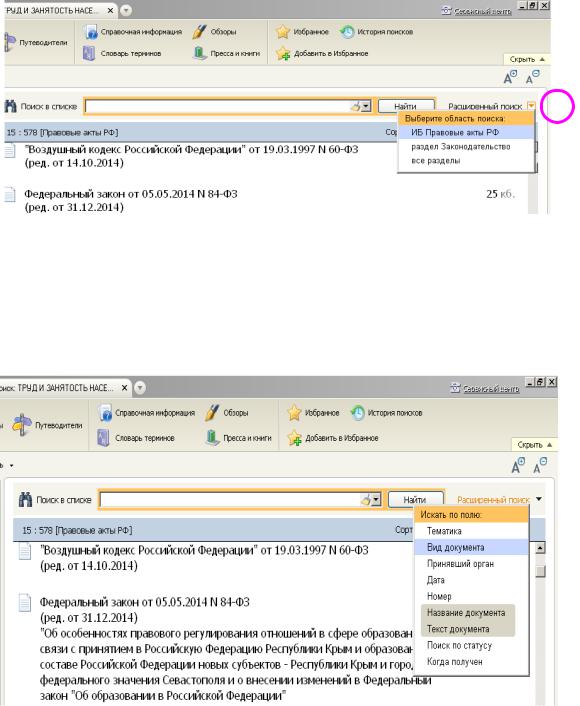The width and height of the screenshot is (580, 706).
Task: Open Справочная информация in the upper window
Action: pyautogui.click(x=133, y=32)
